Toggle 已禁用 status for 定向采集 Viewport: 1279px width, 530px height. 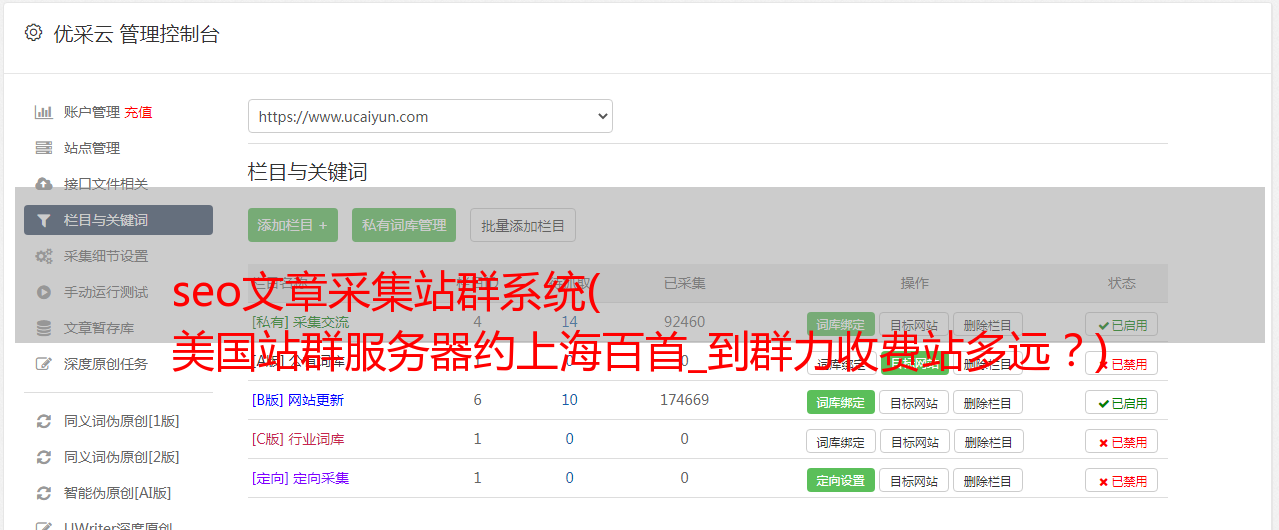(1122, 480)
